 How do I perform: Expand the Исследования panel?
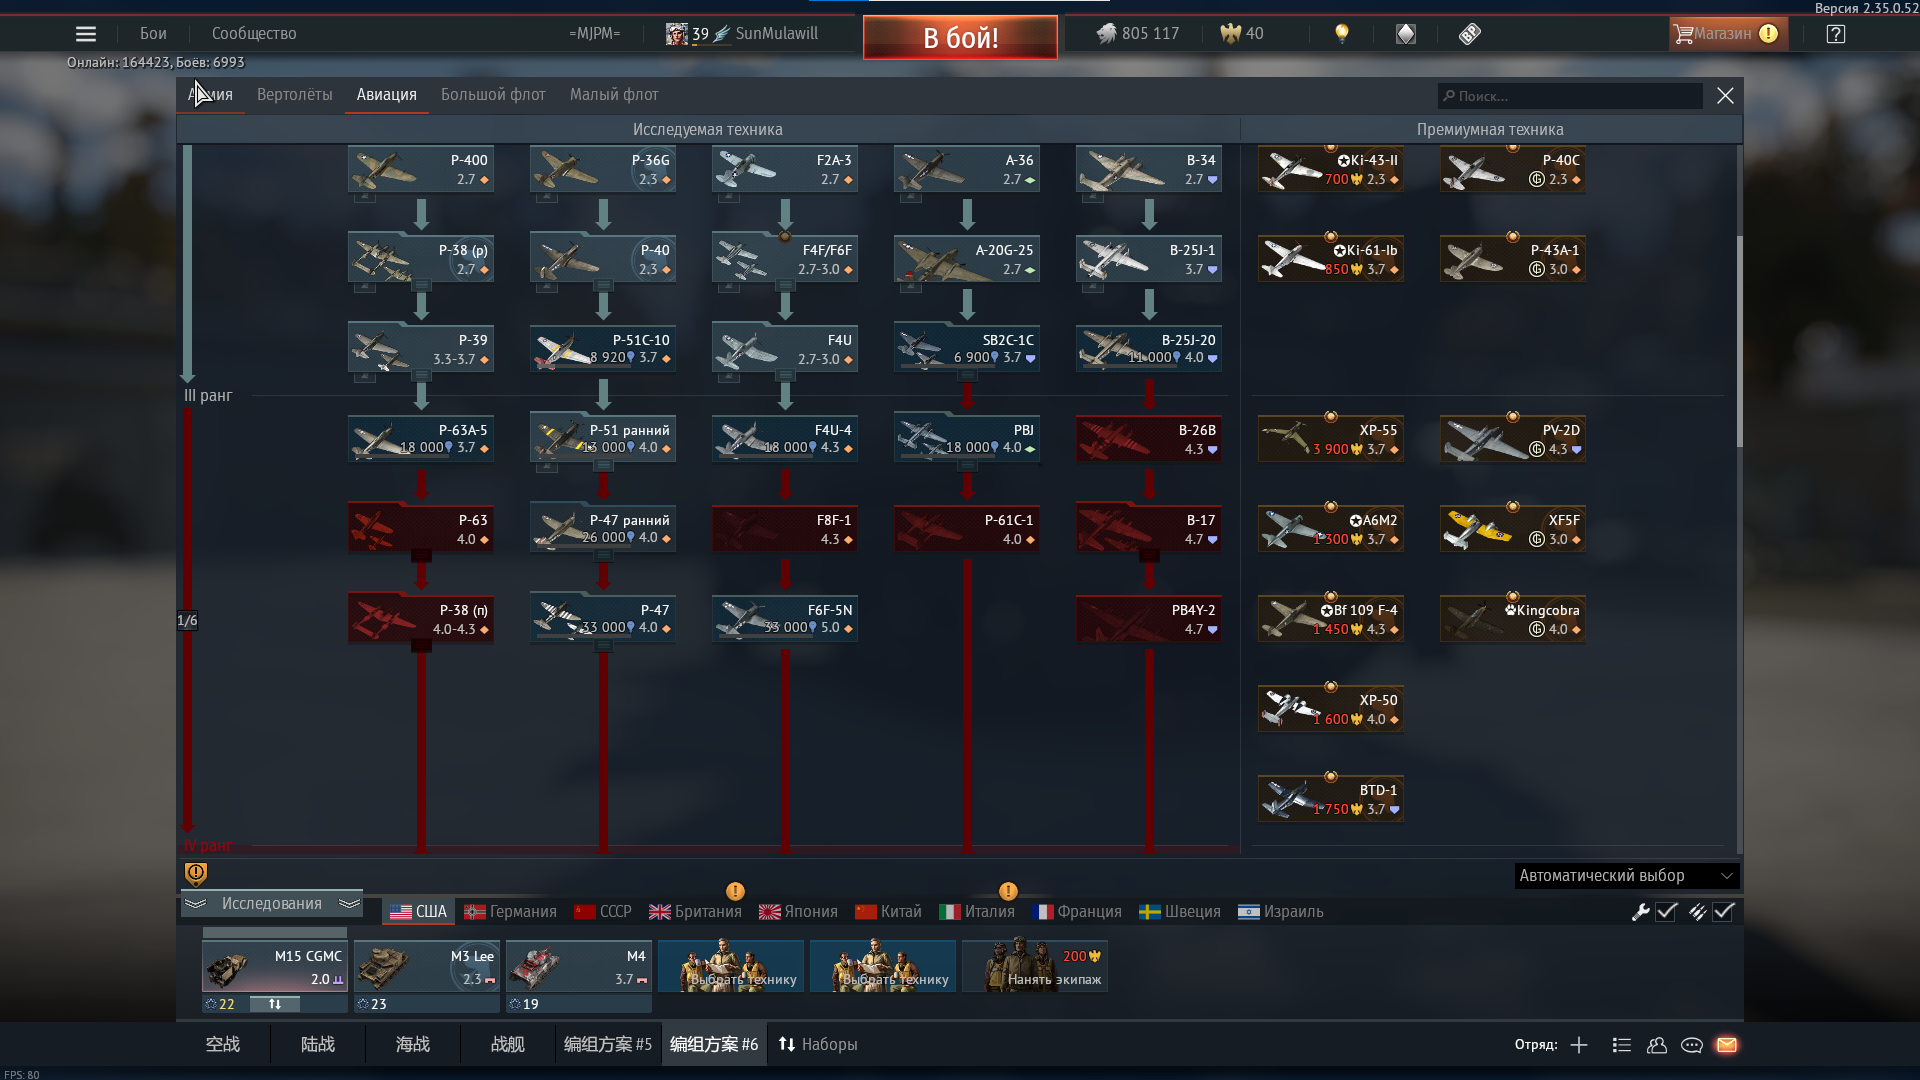click(272, 904)
